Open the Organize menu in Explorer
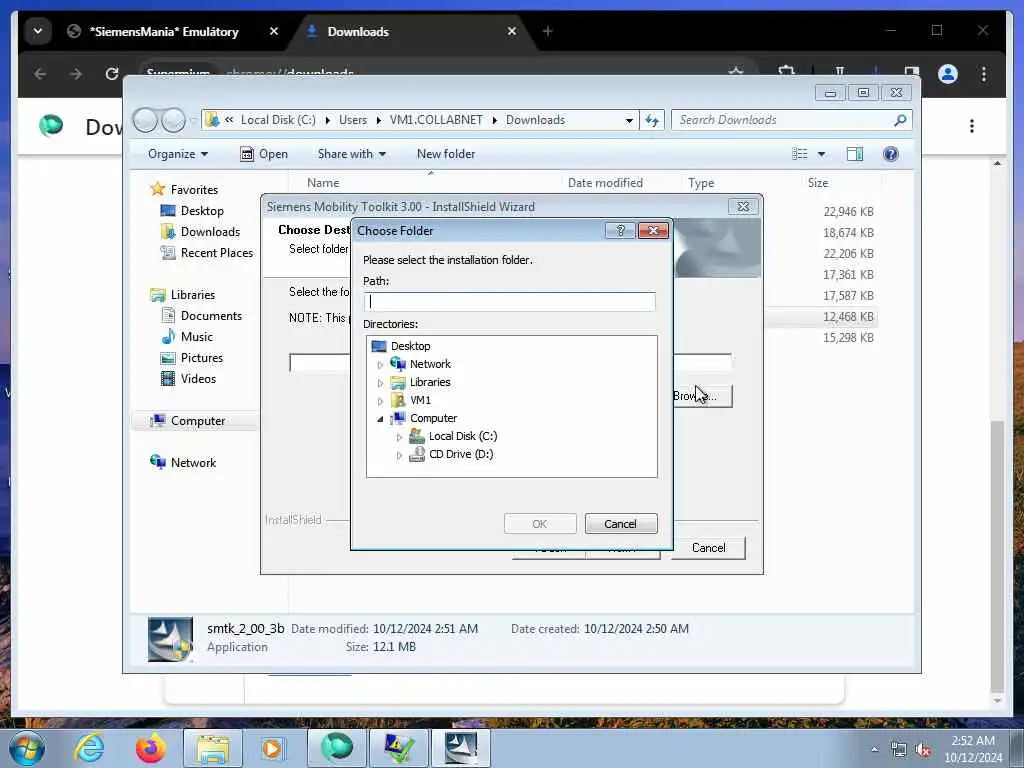 click(x=178, y=154)
